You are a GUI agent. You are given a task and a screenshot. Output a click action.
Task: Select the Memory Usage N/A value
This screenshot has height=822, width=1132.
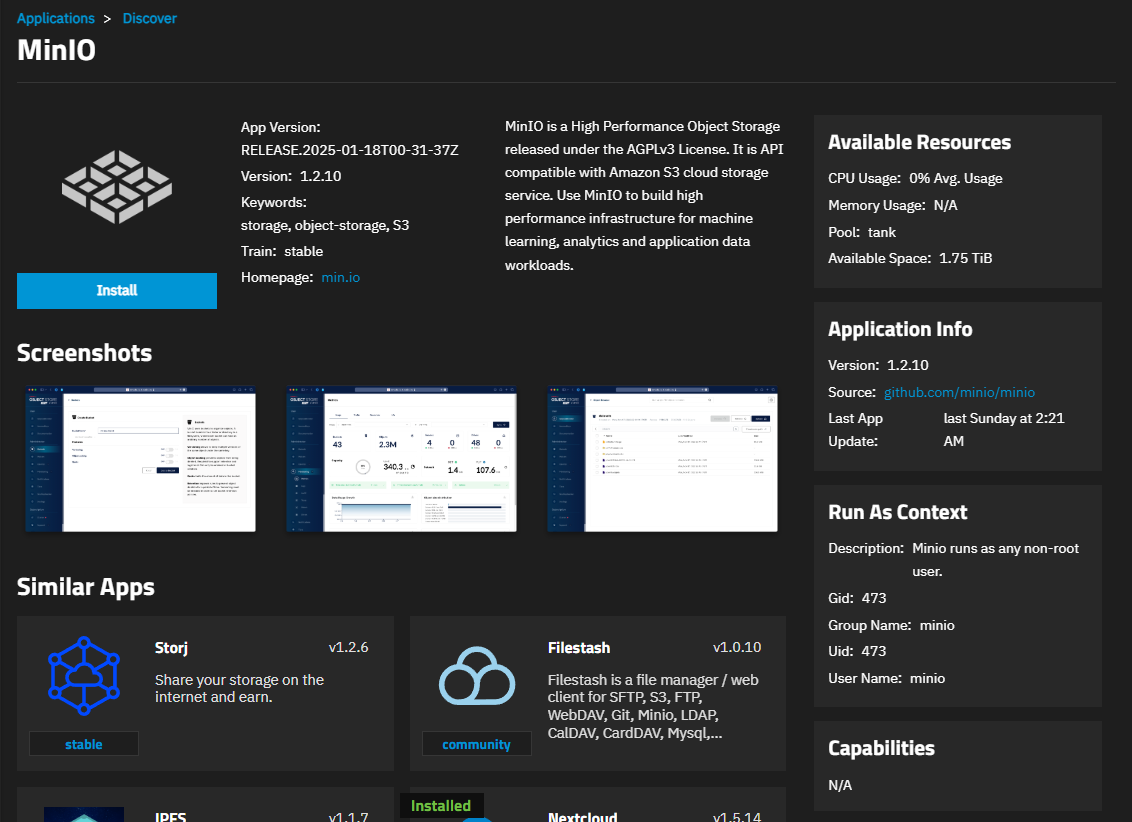[x=946, y=205]
